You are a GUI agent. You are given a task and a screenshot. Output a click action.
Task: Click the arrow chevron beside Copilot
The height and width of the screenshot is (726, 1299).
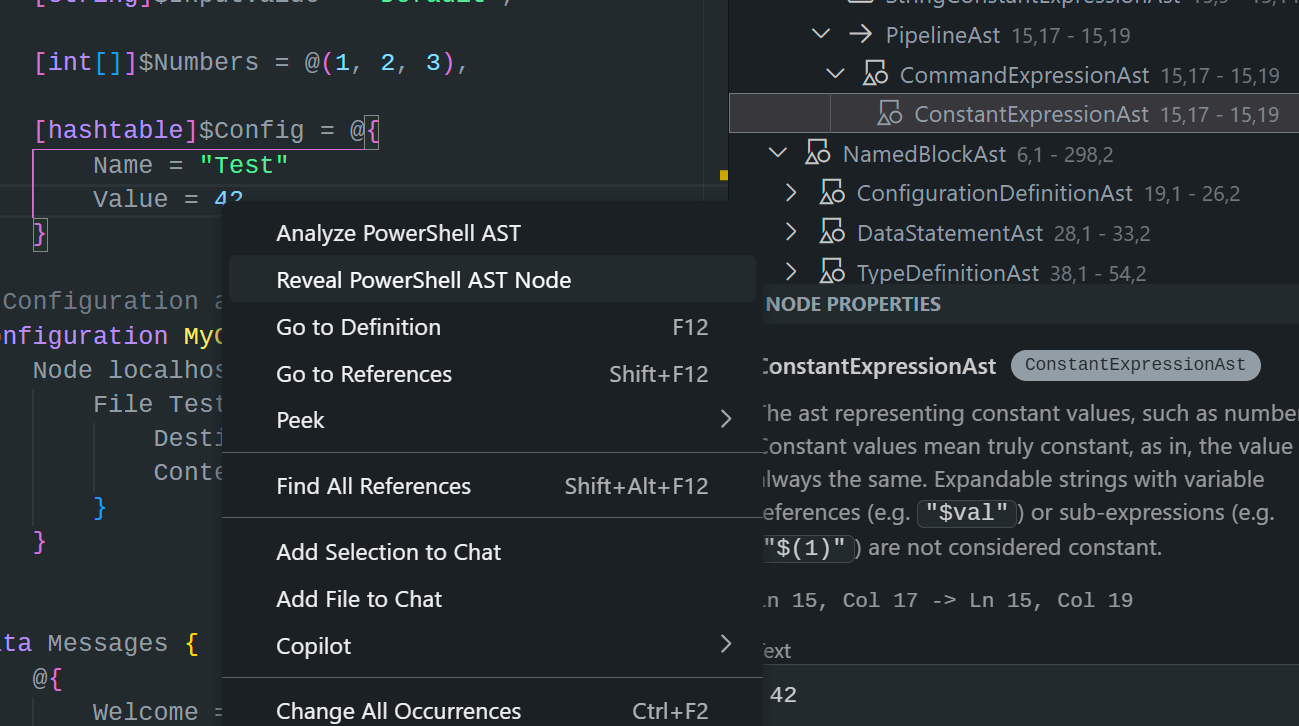[x=726, y=645]
